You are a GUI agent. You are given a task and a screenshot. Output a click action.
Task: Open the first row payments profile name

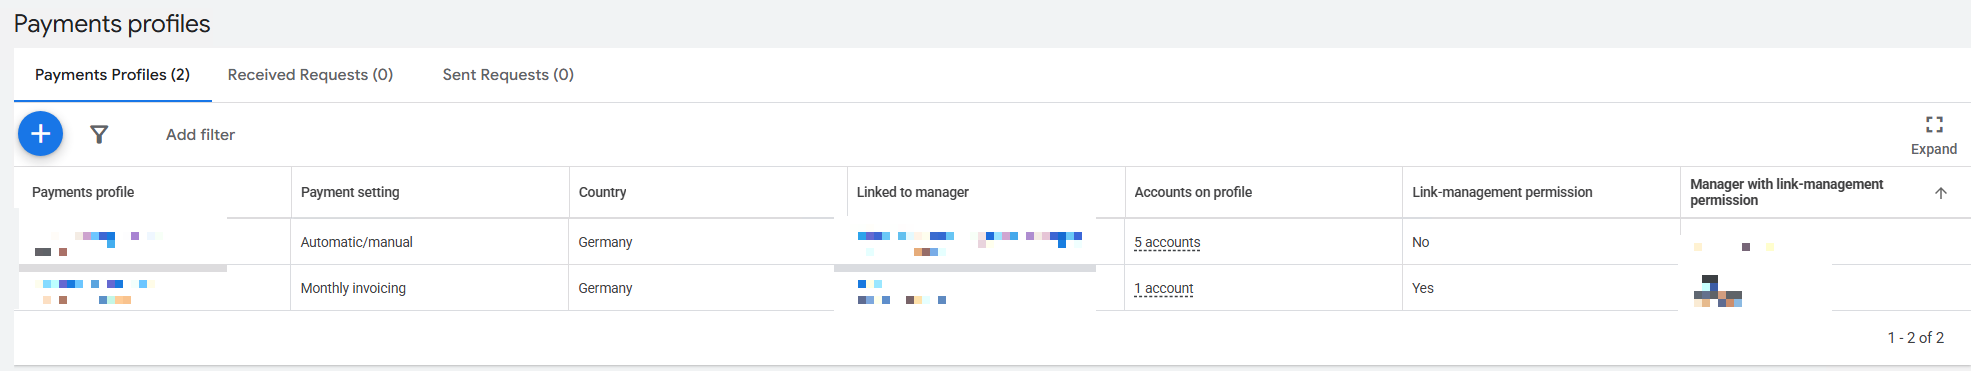(98, 243)
